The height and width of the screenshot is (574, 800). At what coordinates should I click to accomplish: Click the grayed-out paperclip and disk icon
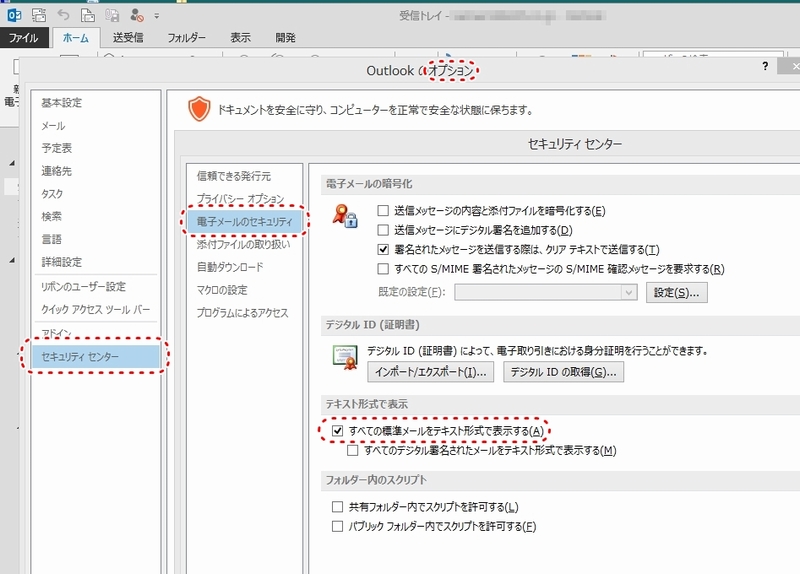pyautogui.click(x=112, y=15)
